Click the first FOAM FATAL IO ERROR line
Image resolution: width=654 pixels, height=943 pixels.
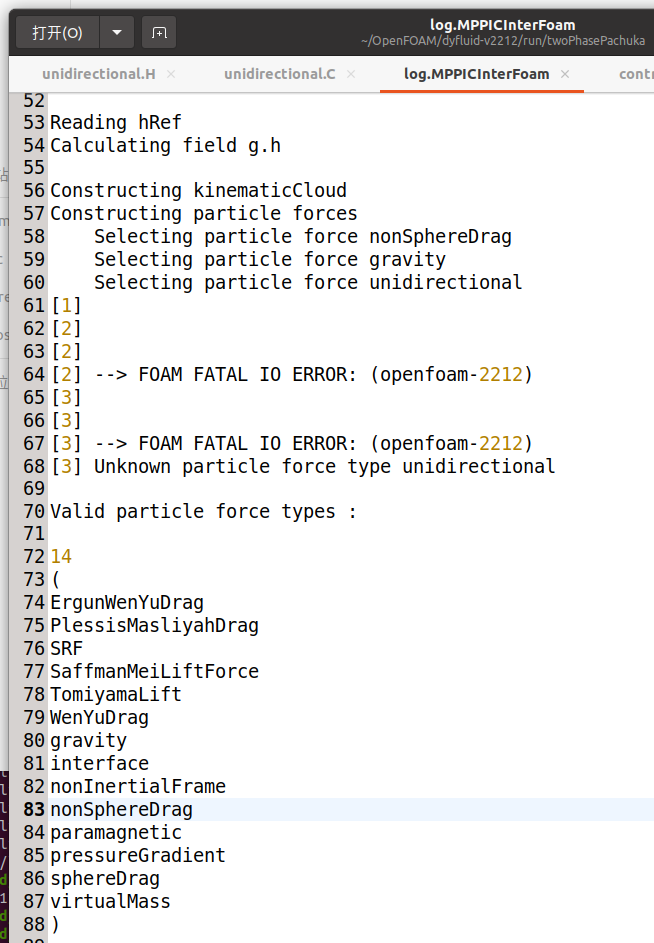(314, 375)
